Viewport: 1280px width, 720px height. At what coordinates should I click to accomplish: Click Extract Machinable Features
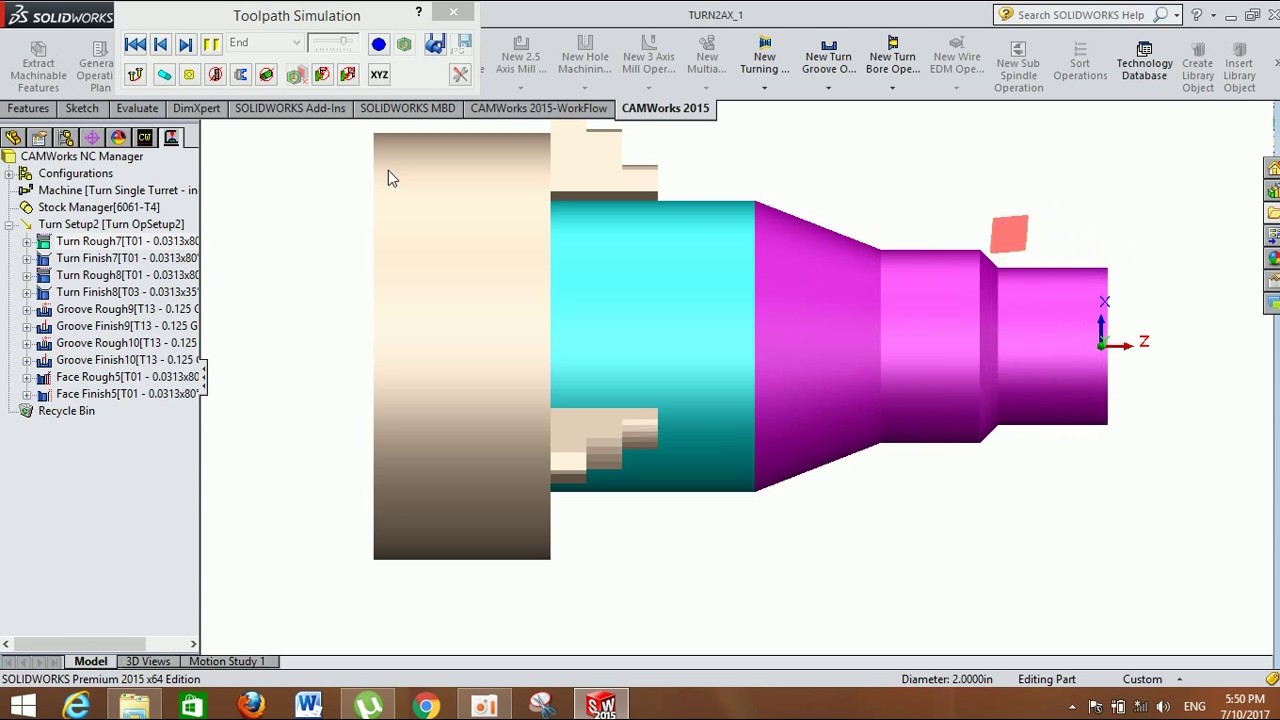coord(38,67)
